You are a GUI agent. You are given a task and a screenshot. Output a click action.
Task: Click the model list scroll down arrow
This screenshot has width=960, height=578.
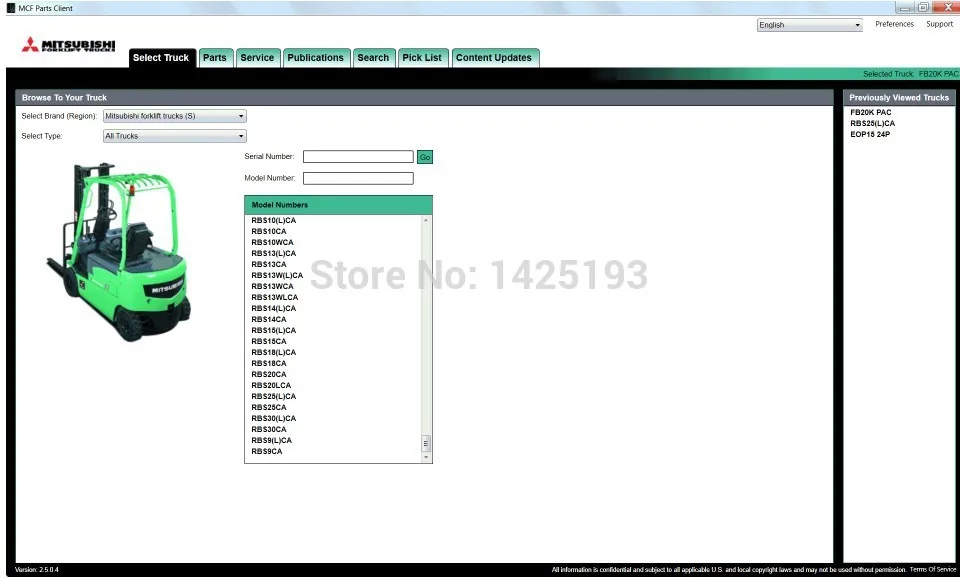click(x=426, y=457)
